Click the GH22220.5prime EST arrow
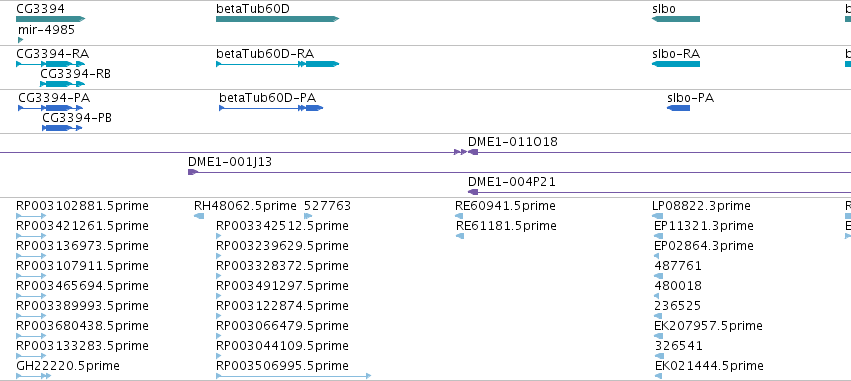Image resolution: width=851 pixels, height=381 pixels. coord(34,376)
